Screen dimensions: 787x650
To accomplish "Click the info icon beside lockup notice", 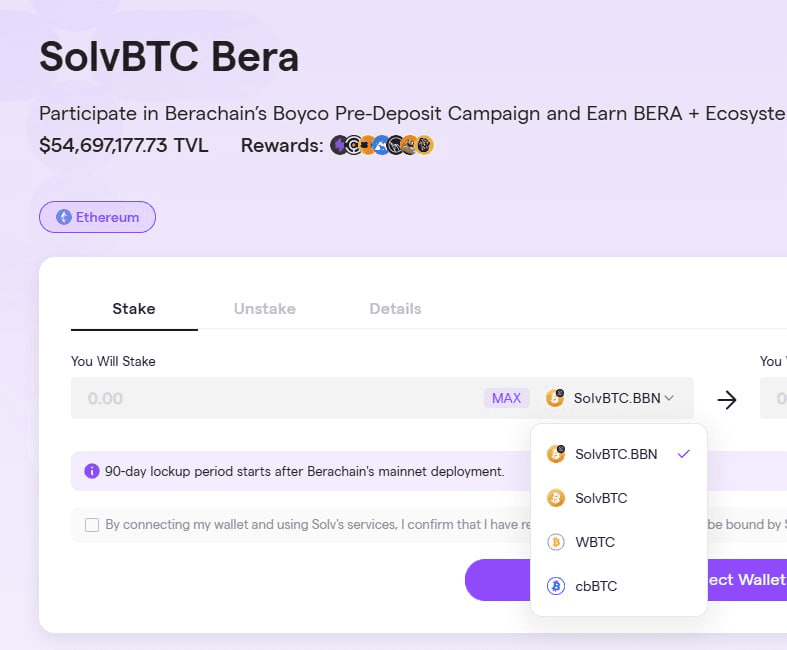I will click(92, 470).
